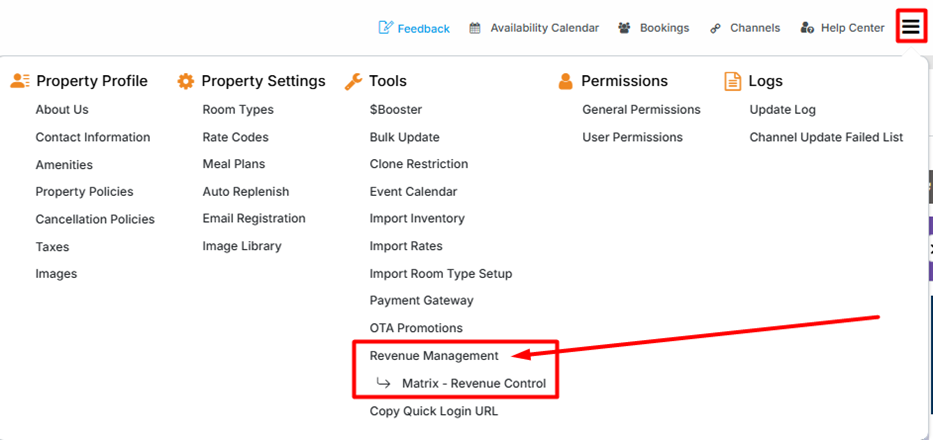Select User Permissions option
This screenshot has height=440, width=933.
pos(632,137)
